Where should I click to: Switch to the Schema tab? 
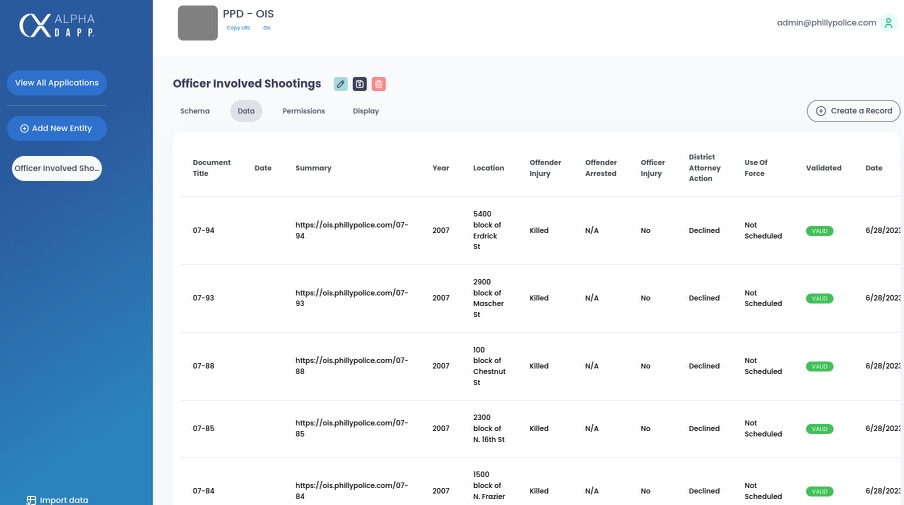pyautogui.click(x=195, y=111)
